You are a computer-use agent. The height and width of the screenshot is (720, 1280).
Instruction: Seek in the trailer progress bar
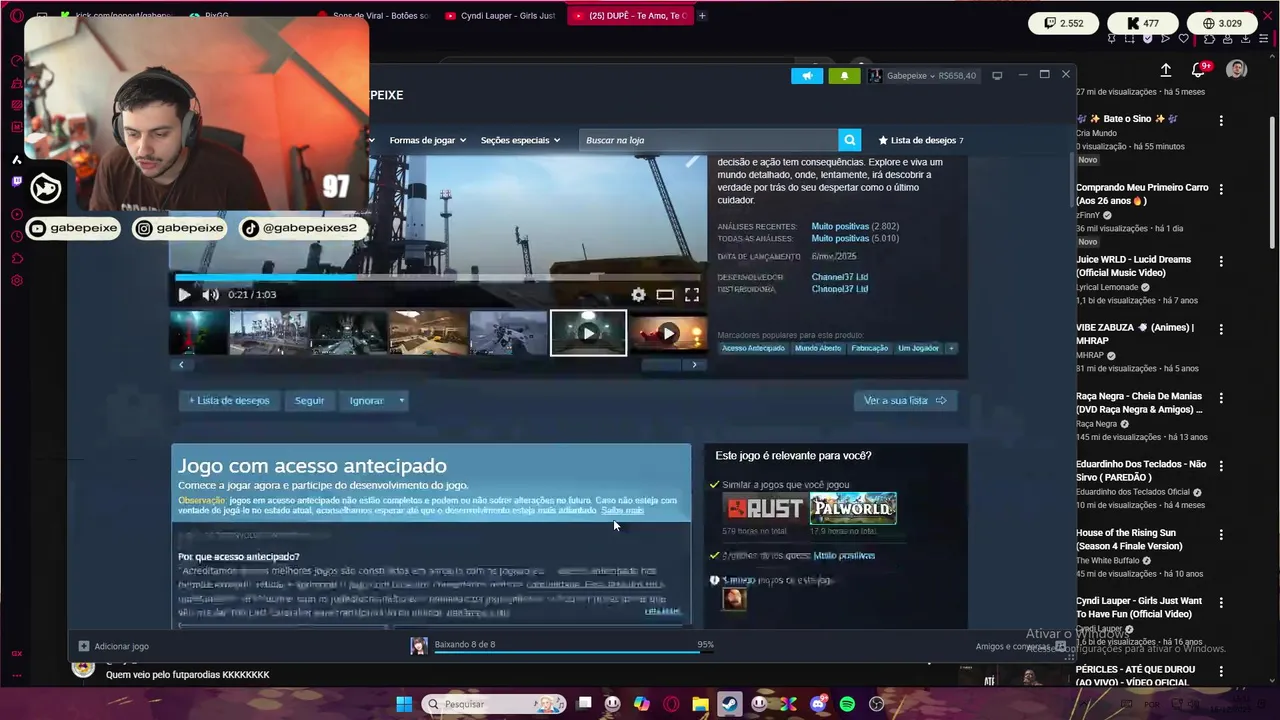pos(438,277)
